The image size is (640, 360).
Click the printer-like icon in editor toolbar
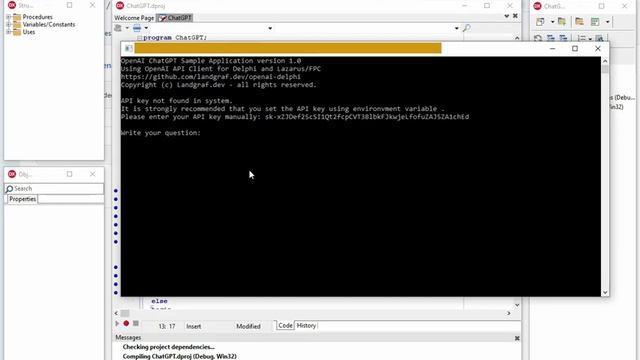pyautogui.click(x=118, y=28)
